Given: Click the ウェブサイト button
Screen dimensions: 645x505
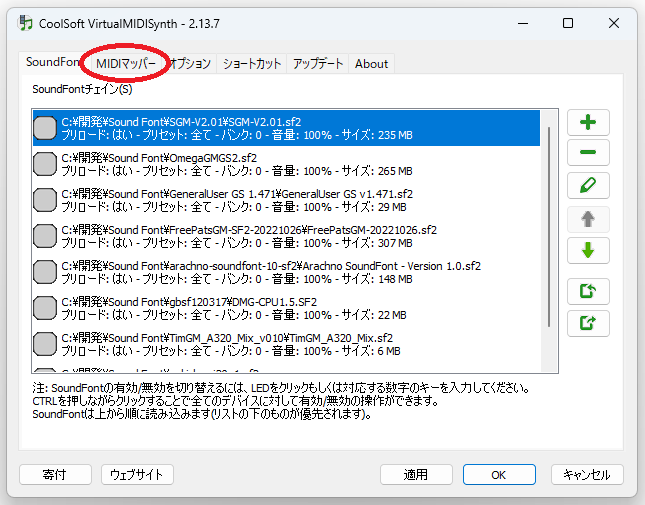Looking at the screenshot, I should (x=137, y=475).
